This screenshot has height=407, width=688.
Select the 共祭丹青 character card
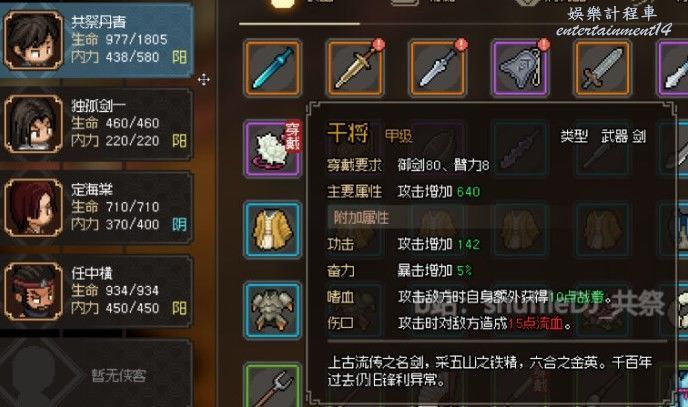click(x=97, y=40)
